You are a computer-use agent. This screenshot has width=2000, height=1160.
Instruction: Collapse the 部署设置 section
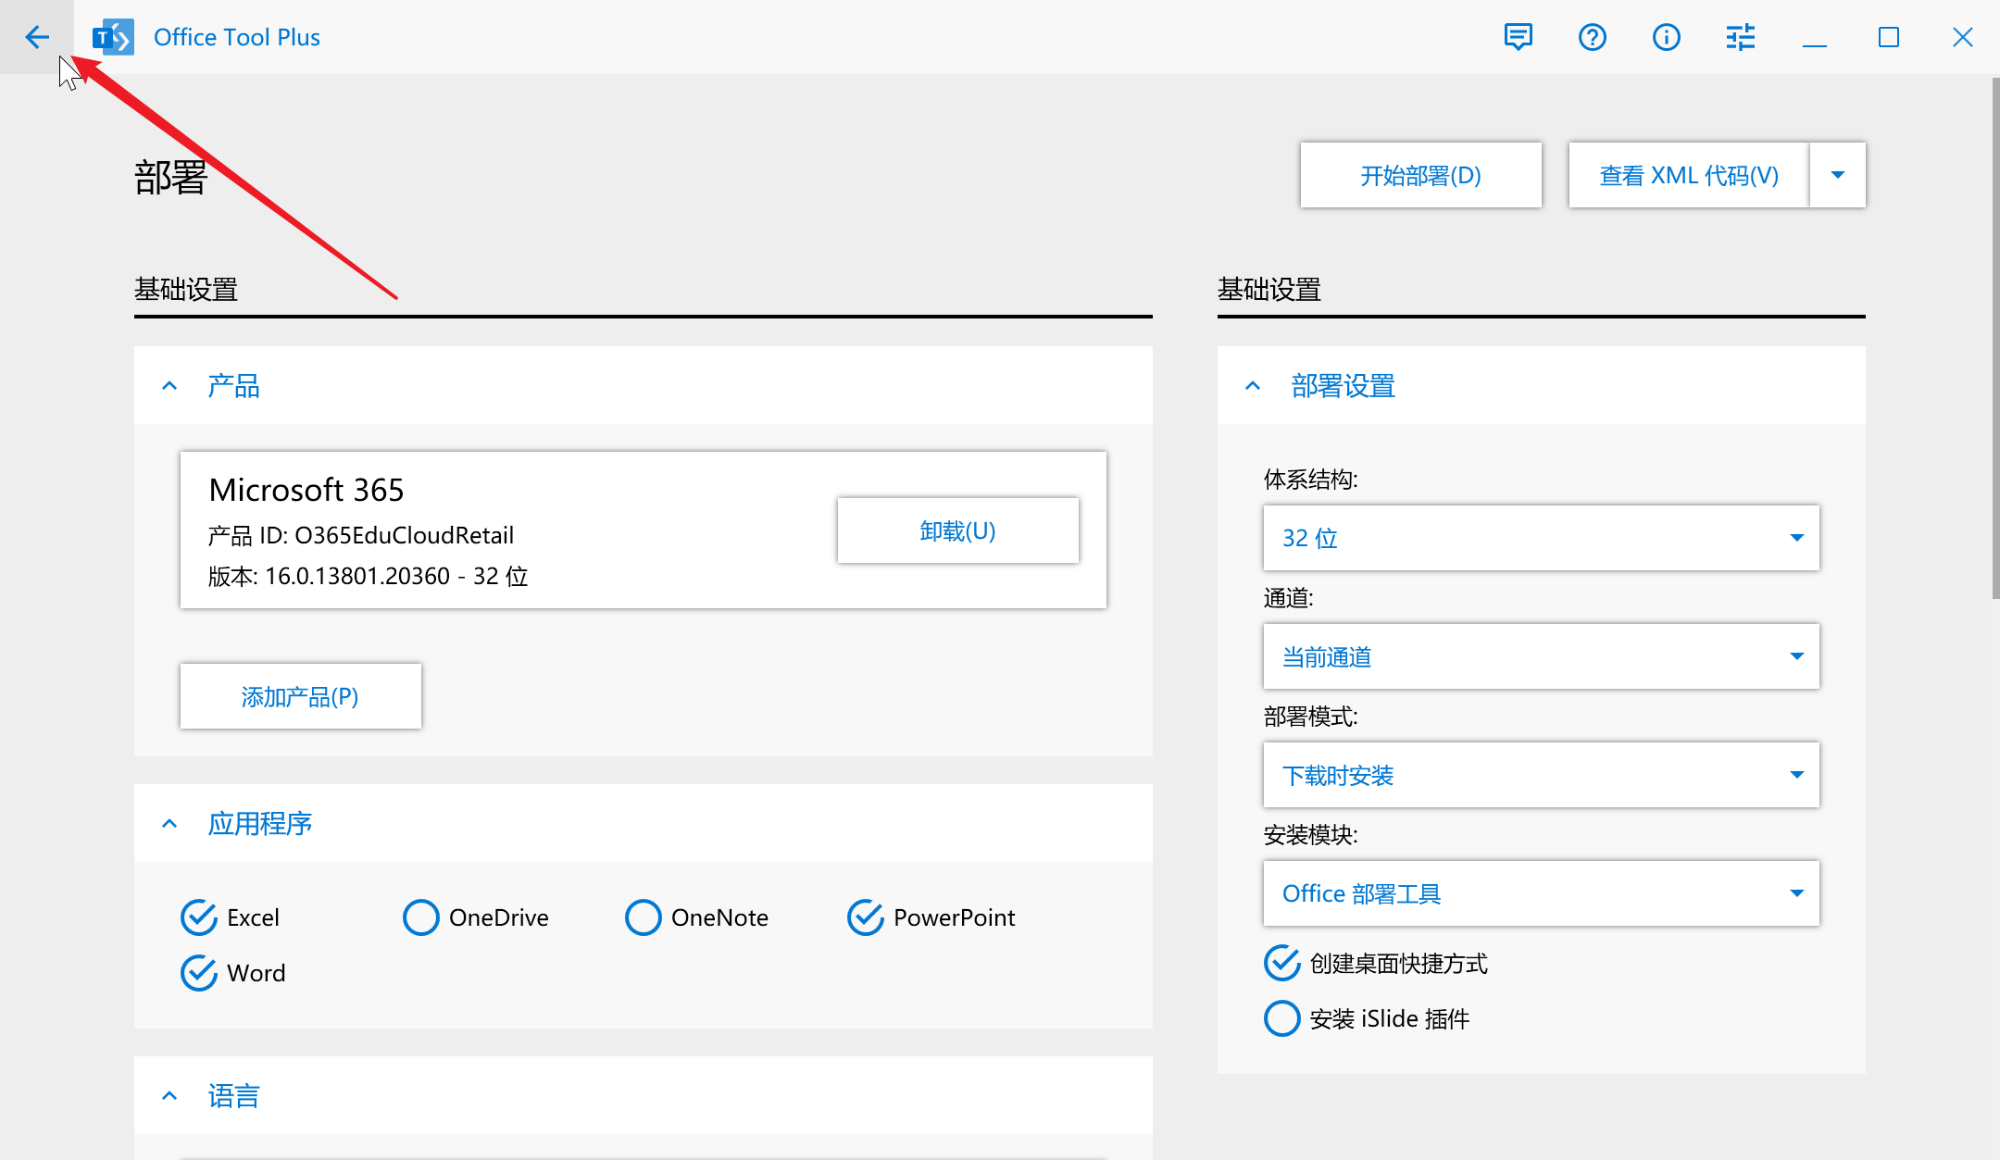coord(1253,386)
